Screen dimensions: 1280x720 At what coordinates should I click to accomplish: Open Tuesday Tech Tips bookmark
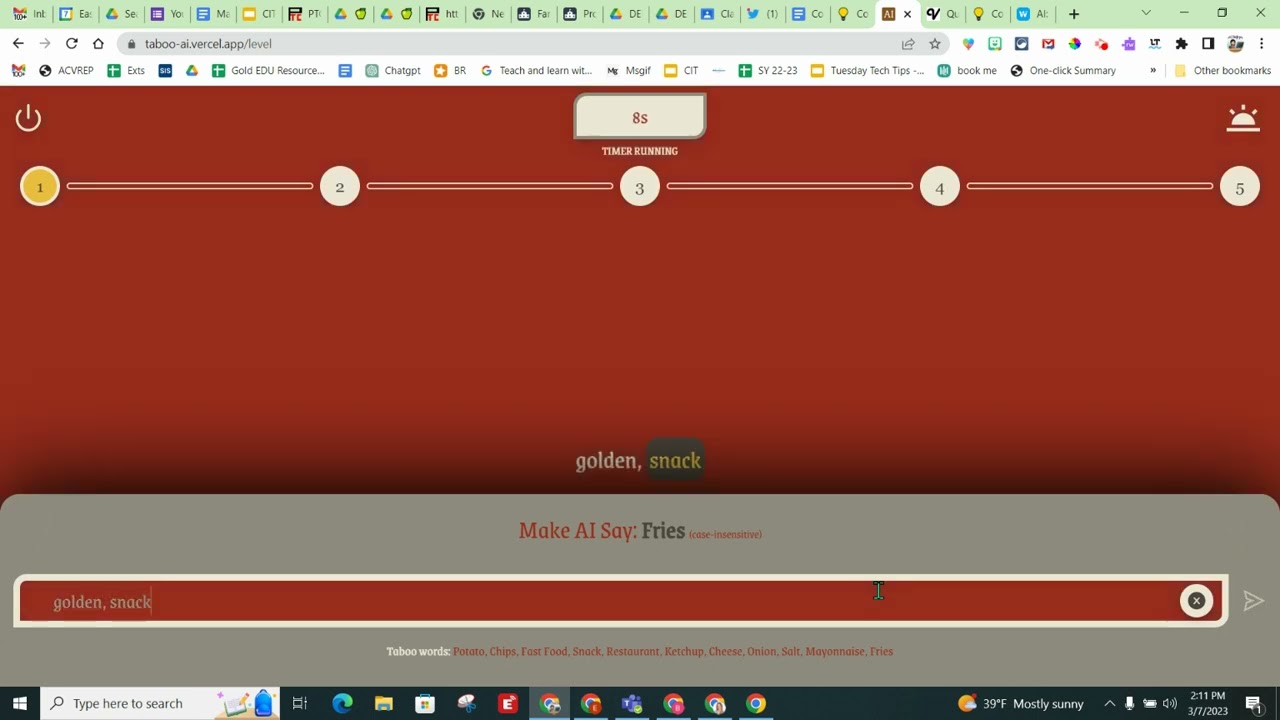tap(868, 71)
